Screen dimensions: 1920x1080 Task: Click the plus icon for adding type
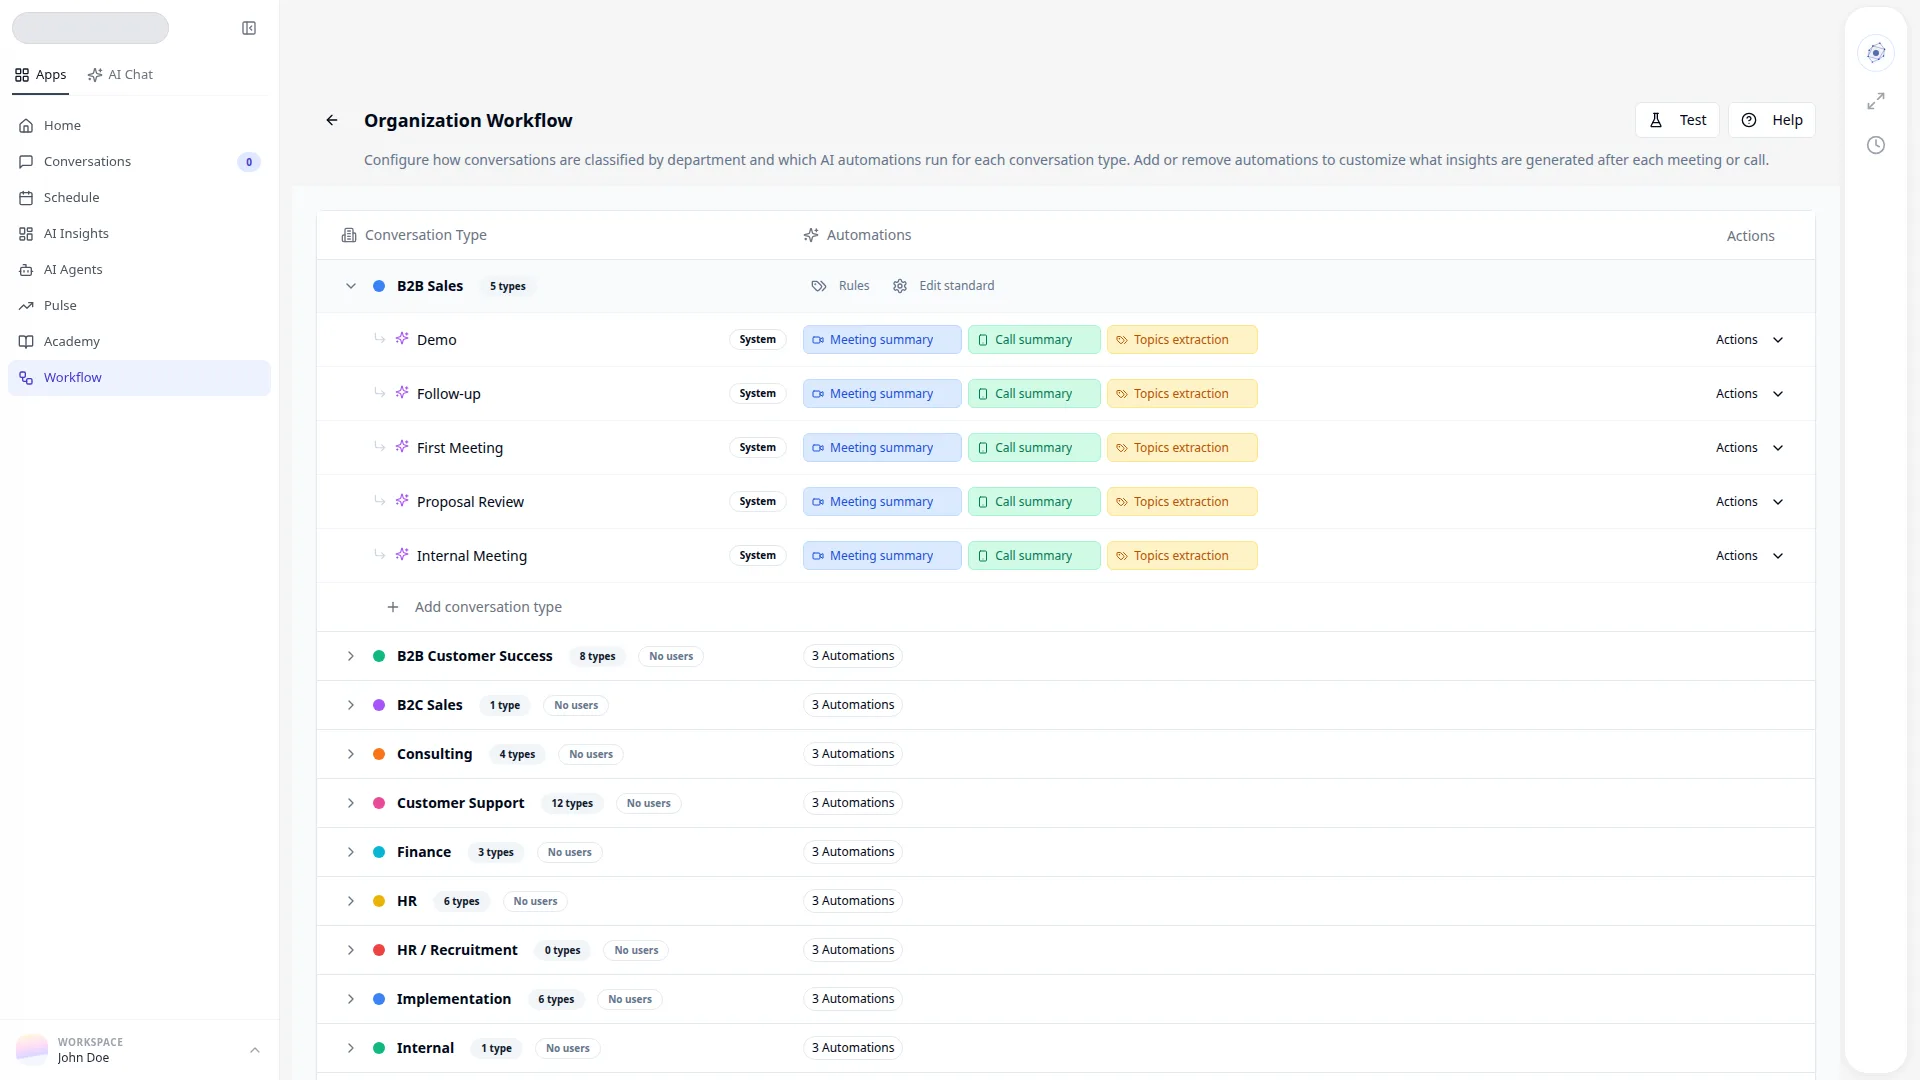(x=393, y=607)
